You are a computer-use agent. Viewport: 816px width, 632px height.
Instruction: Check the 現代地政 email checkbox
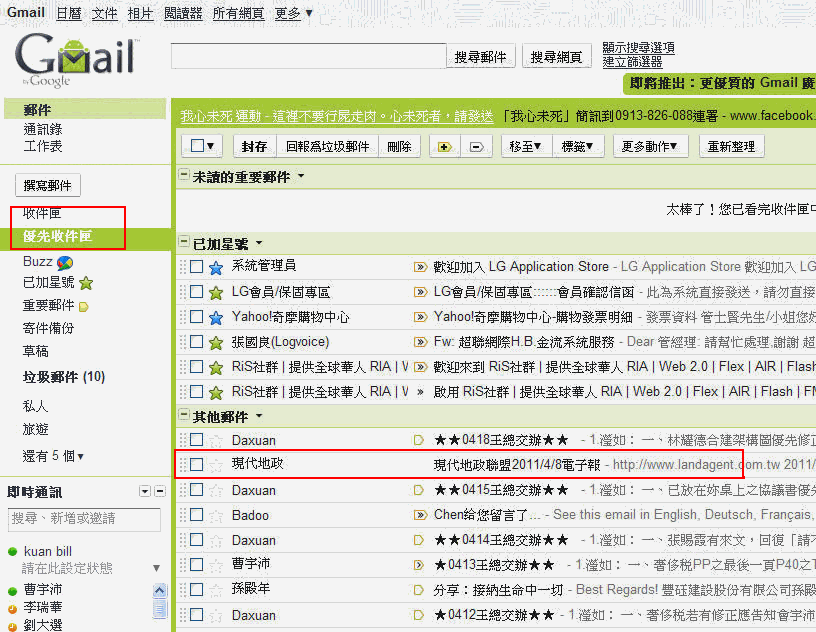[197, 464]
